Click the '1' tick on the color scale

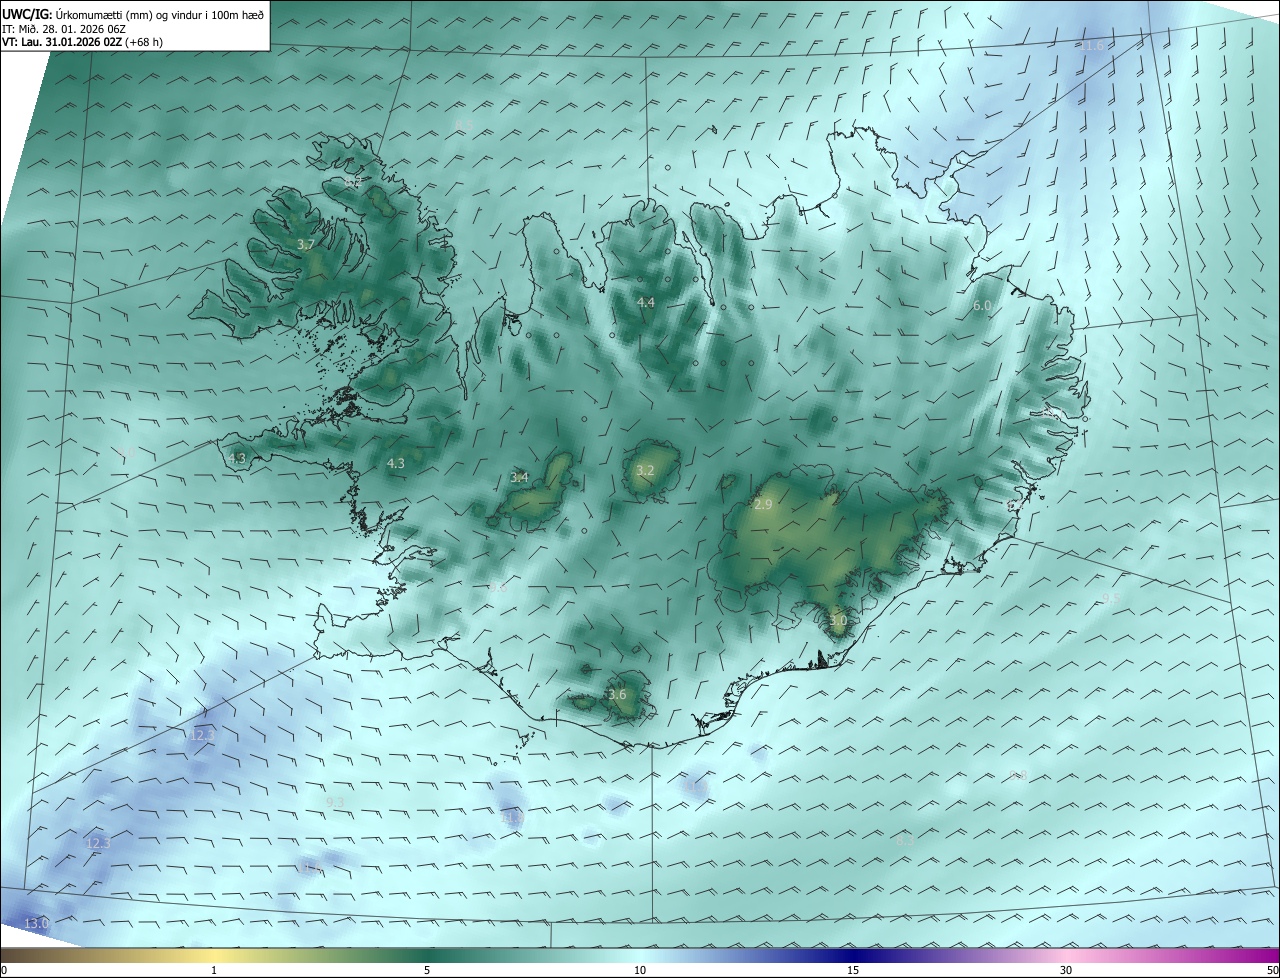click(214, 970)
